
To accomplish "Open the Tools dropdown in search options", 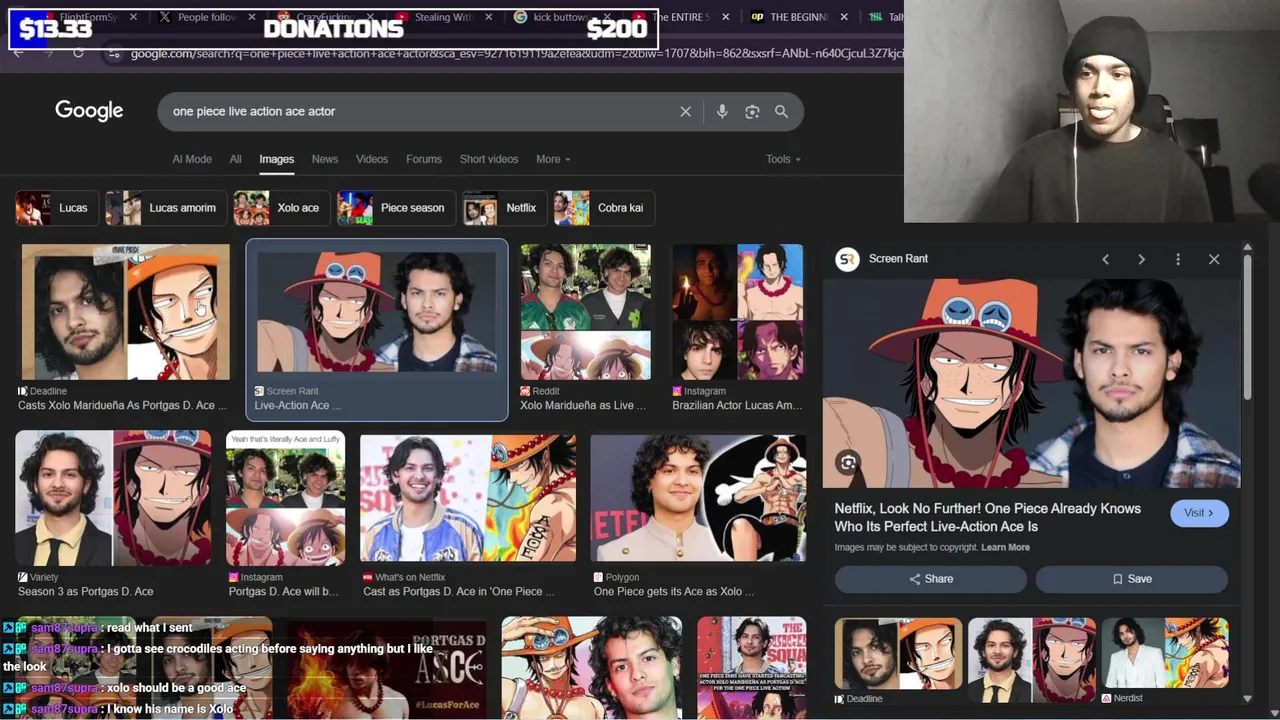I will point(783,159).
